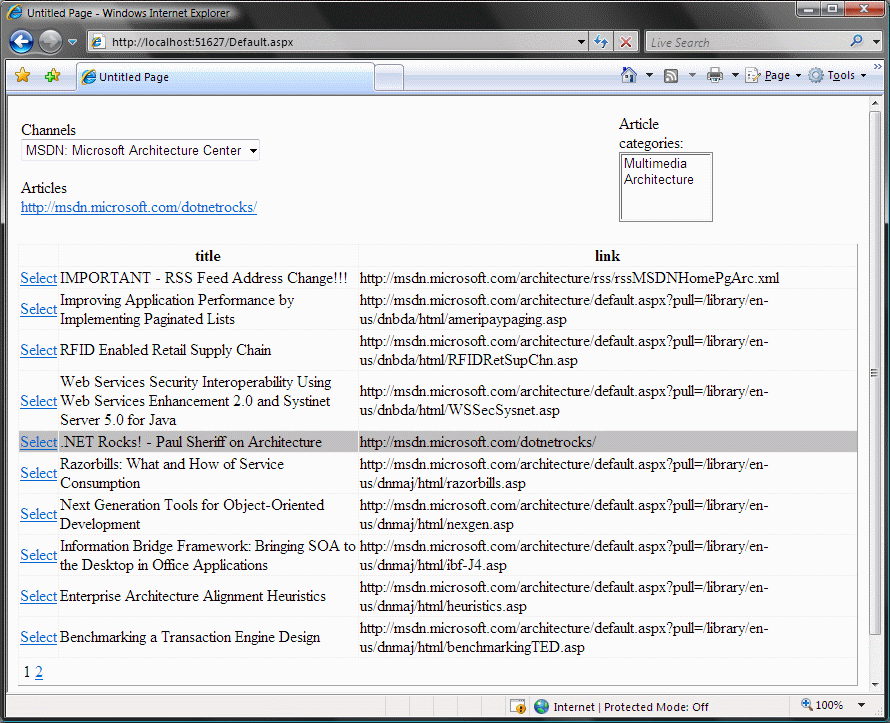Click the security warning icon in status bar
890x723 pixels.
pos(518,707)
